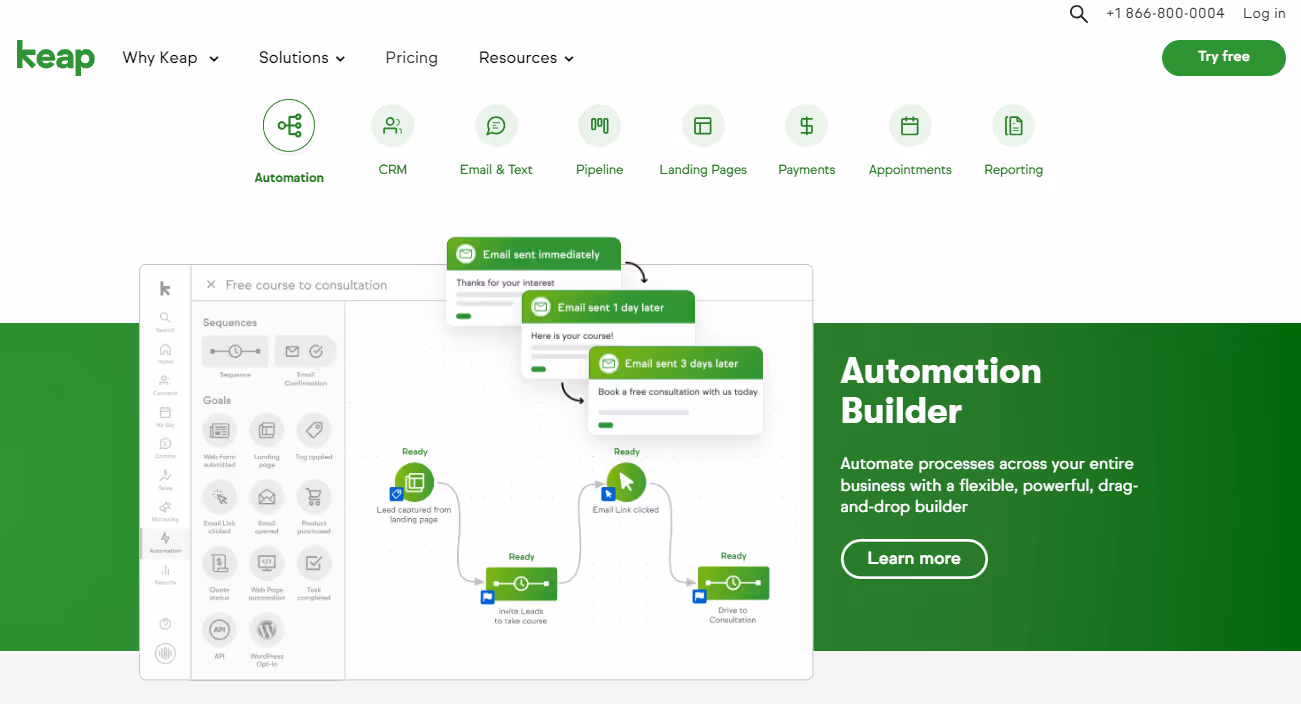Click the sidebar My Day calendar icon
The height and width of the screenshot is (704, 1301).
(165, 413)
